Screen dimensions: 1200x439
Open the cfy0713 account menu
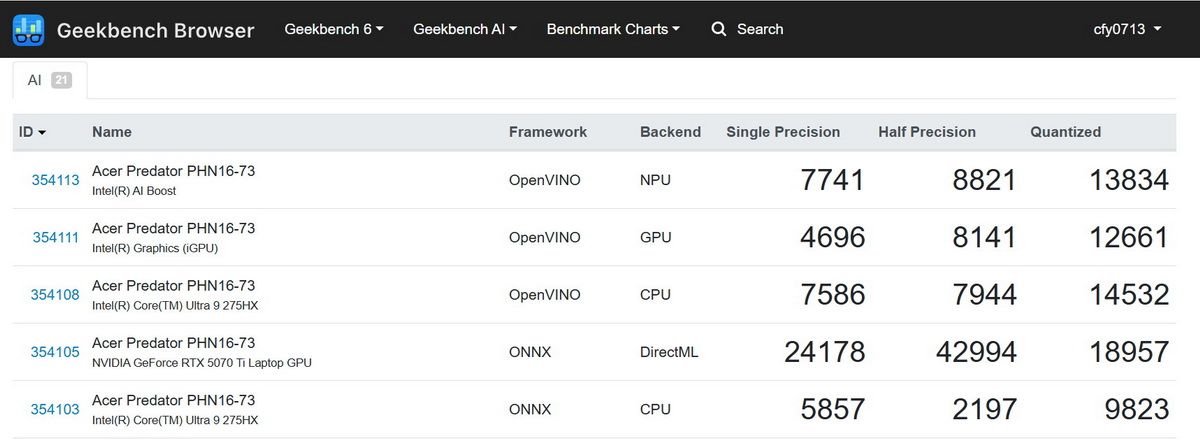1127,29
